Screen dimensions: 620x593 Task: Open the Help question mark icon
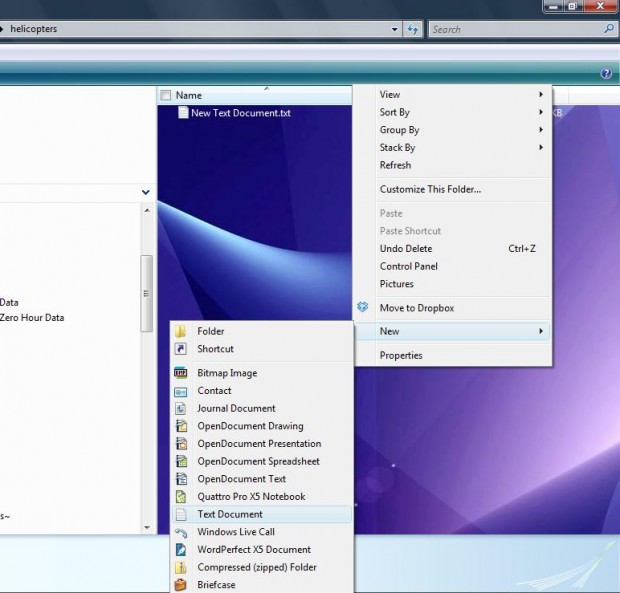tap(606, 73)
